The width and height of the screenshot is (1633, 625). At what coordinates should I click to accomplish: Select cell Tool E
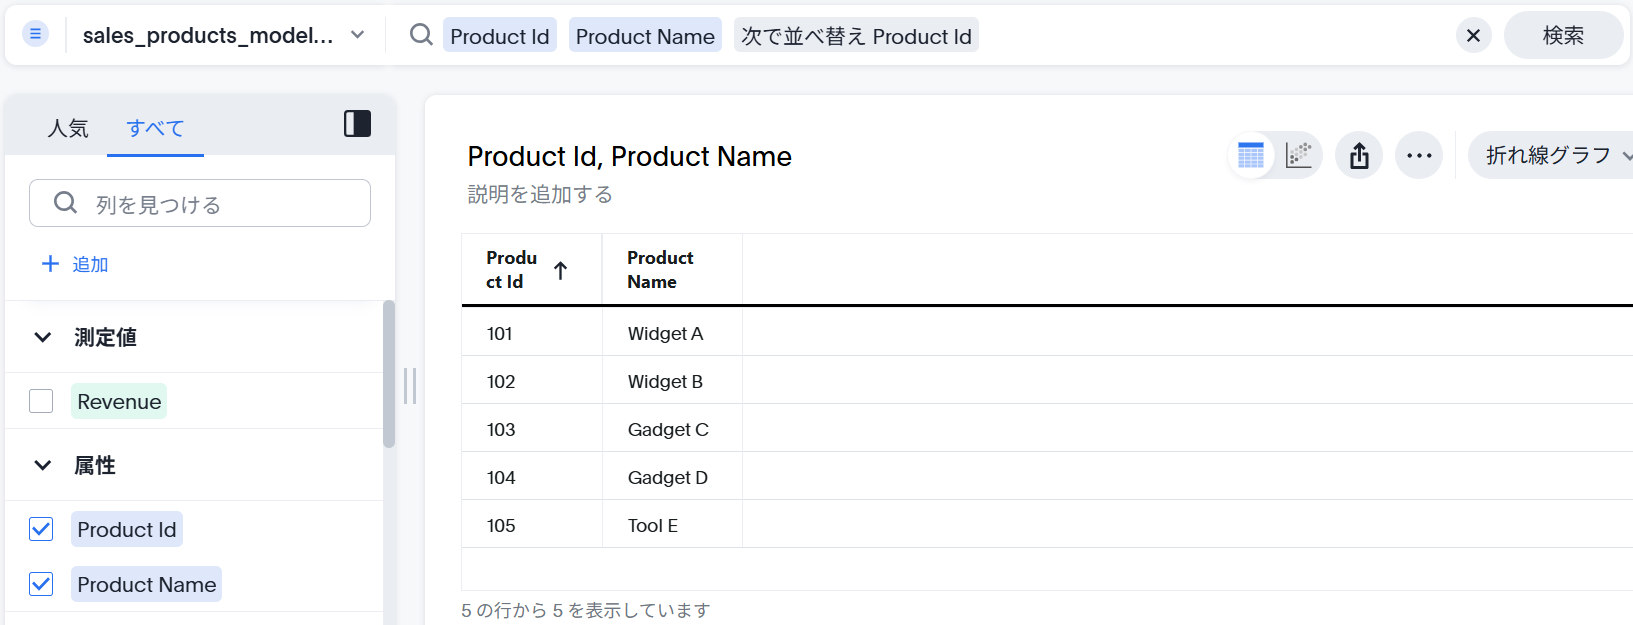(x=672, y=525)
